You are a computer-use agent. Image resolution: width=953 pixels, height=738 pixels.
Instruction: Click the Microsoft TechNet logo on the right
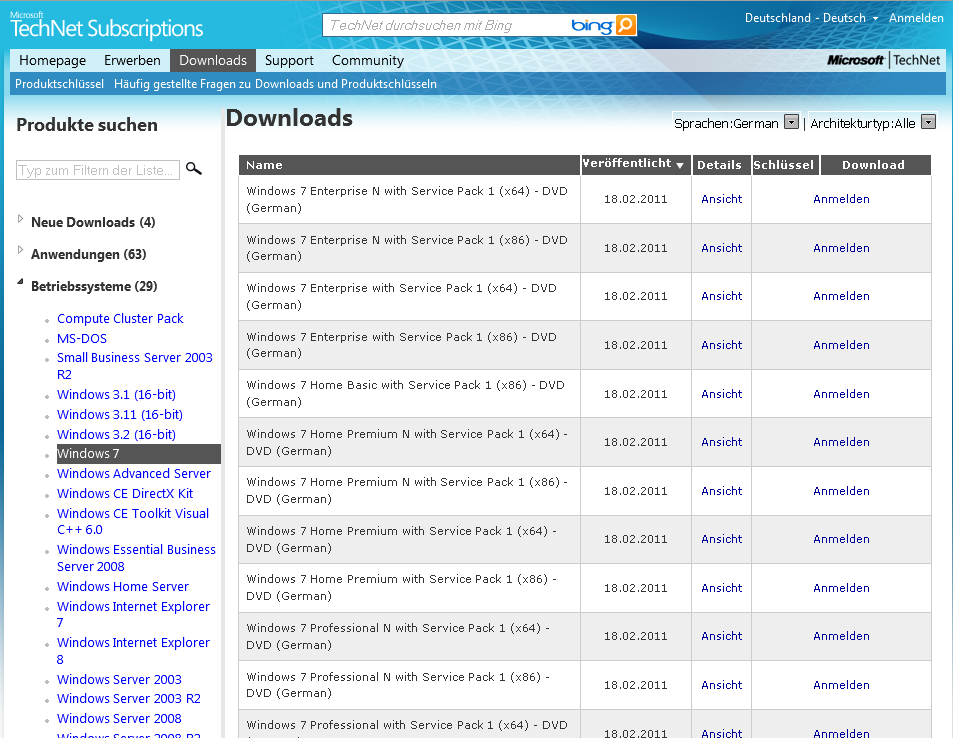click(883, 60)
